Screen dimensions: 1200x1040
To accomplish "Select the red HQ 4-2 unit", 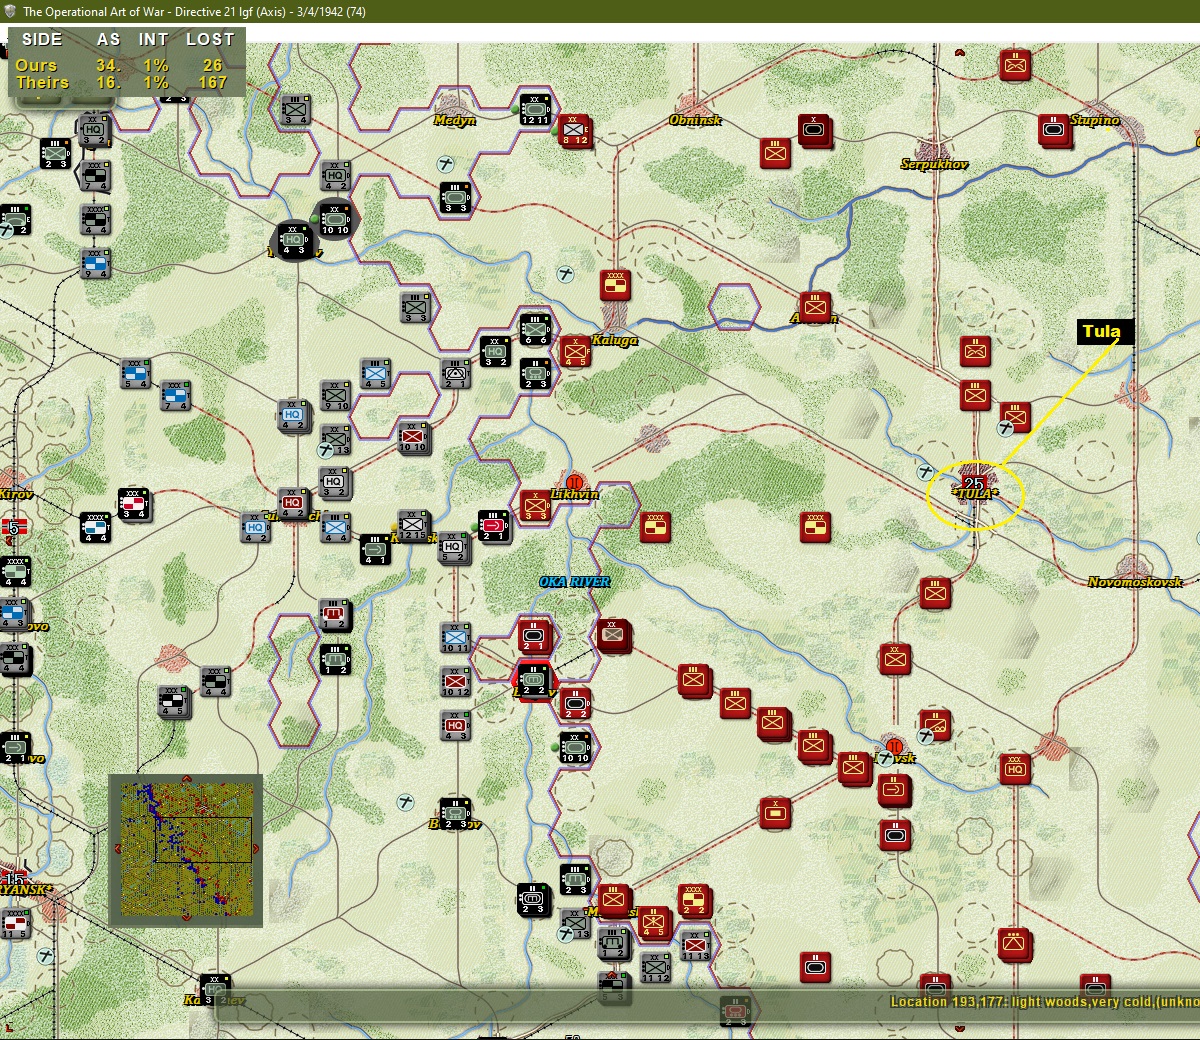I will click(293, 503).
